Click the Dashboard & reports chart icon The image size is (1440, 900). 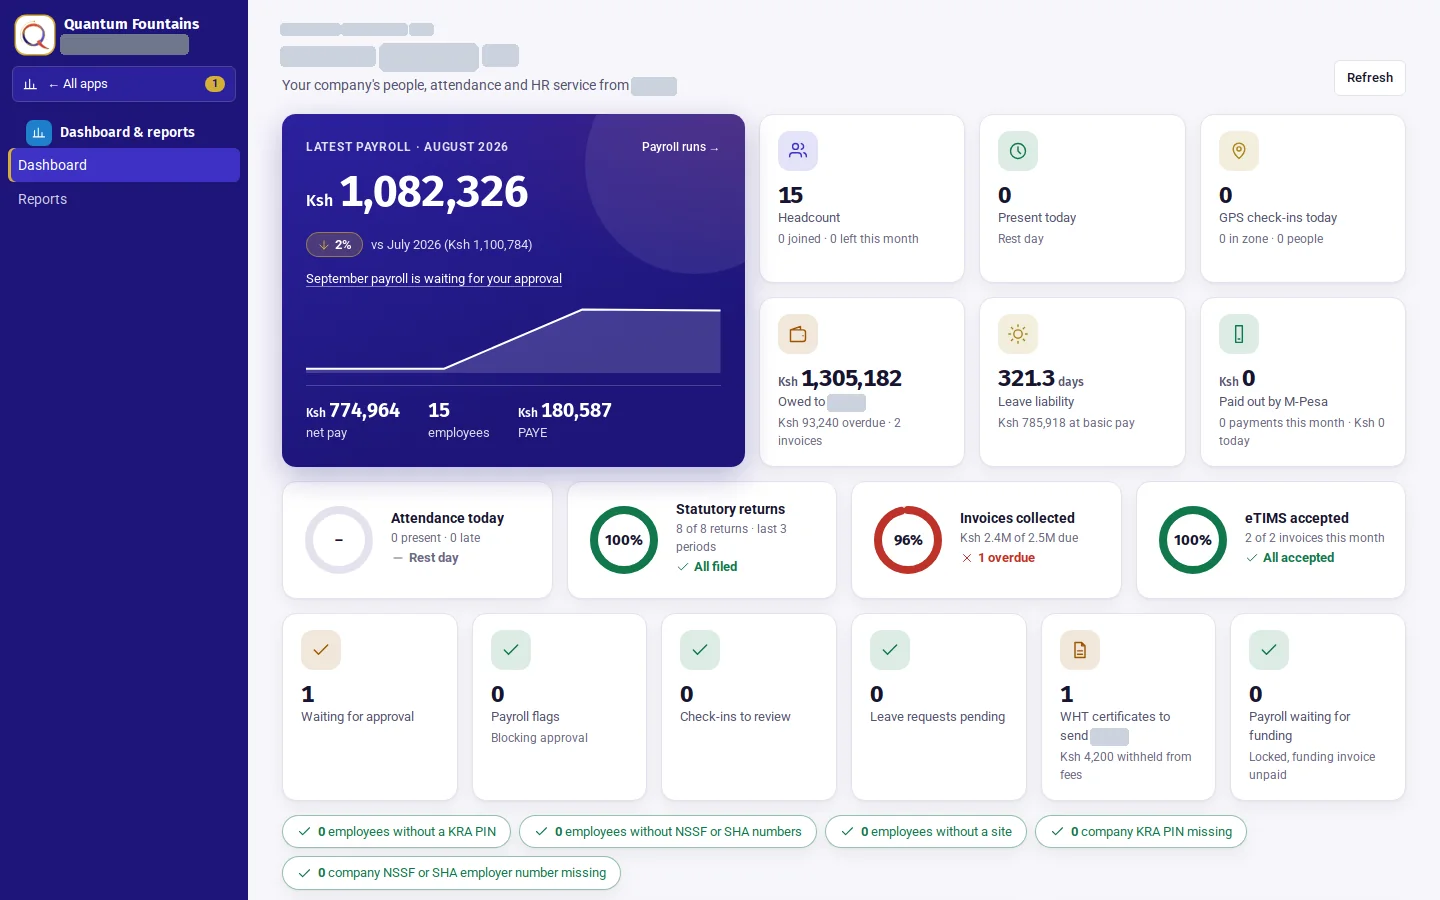(x=39, y=132)
